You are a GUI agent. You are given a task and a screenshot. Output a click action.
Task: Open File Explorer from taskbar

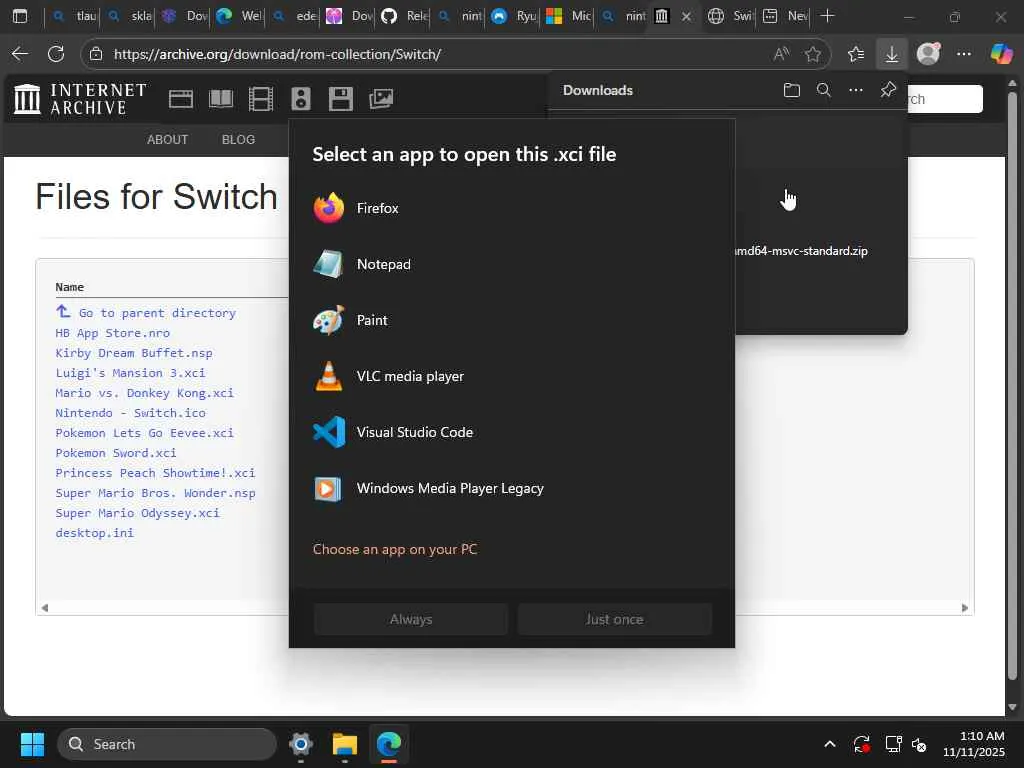tap(344, 744)
